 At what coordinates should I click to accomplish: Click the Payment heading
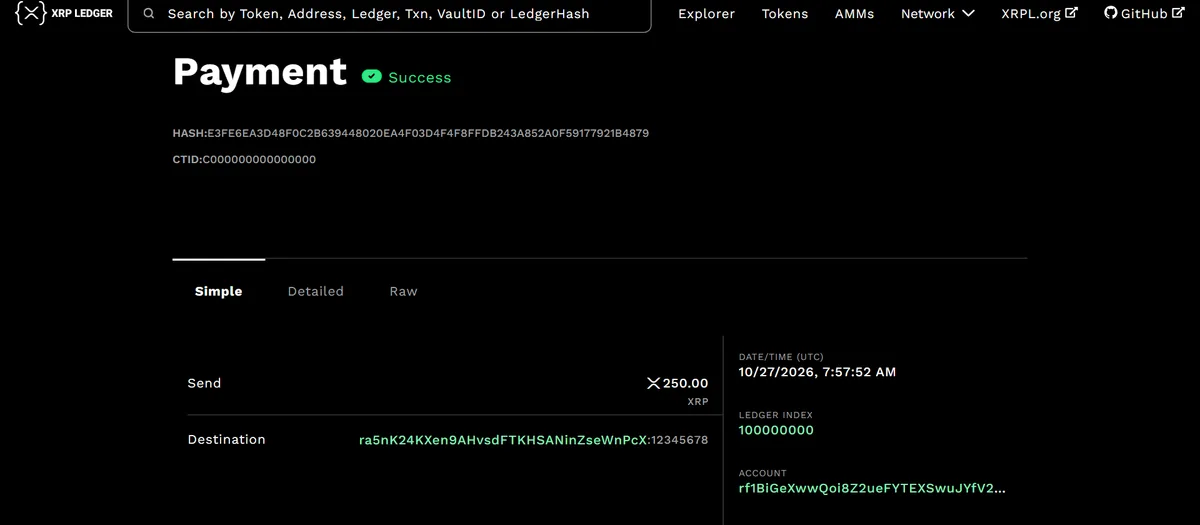(260, 72)
